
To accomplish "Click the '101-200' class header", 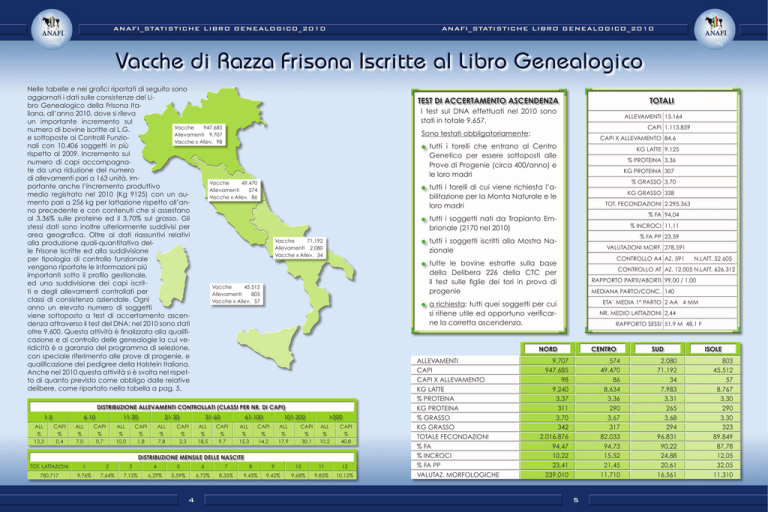I will tap(294, 417).
